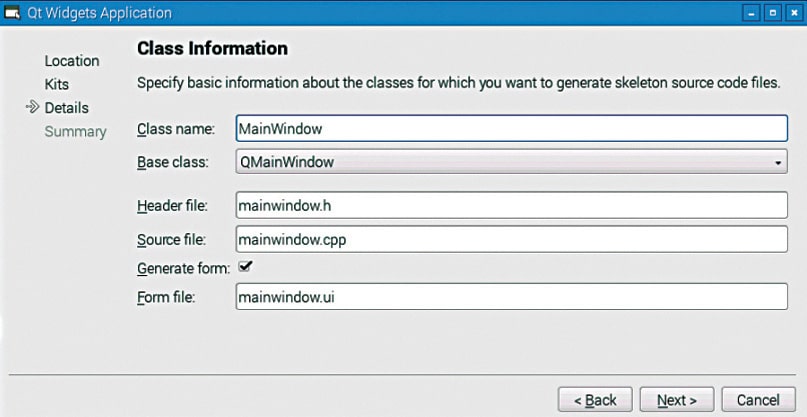Select the Location wizard step
Image resolution: width=807 pixels, height=417 pixels.
point(71,61)
